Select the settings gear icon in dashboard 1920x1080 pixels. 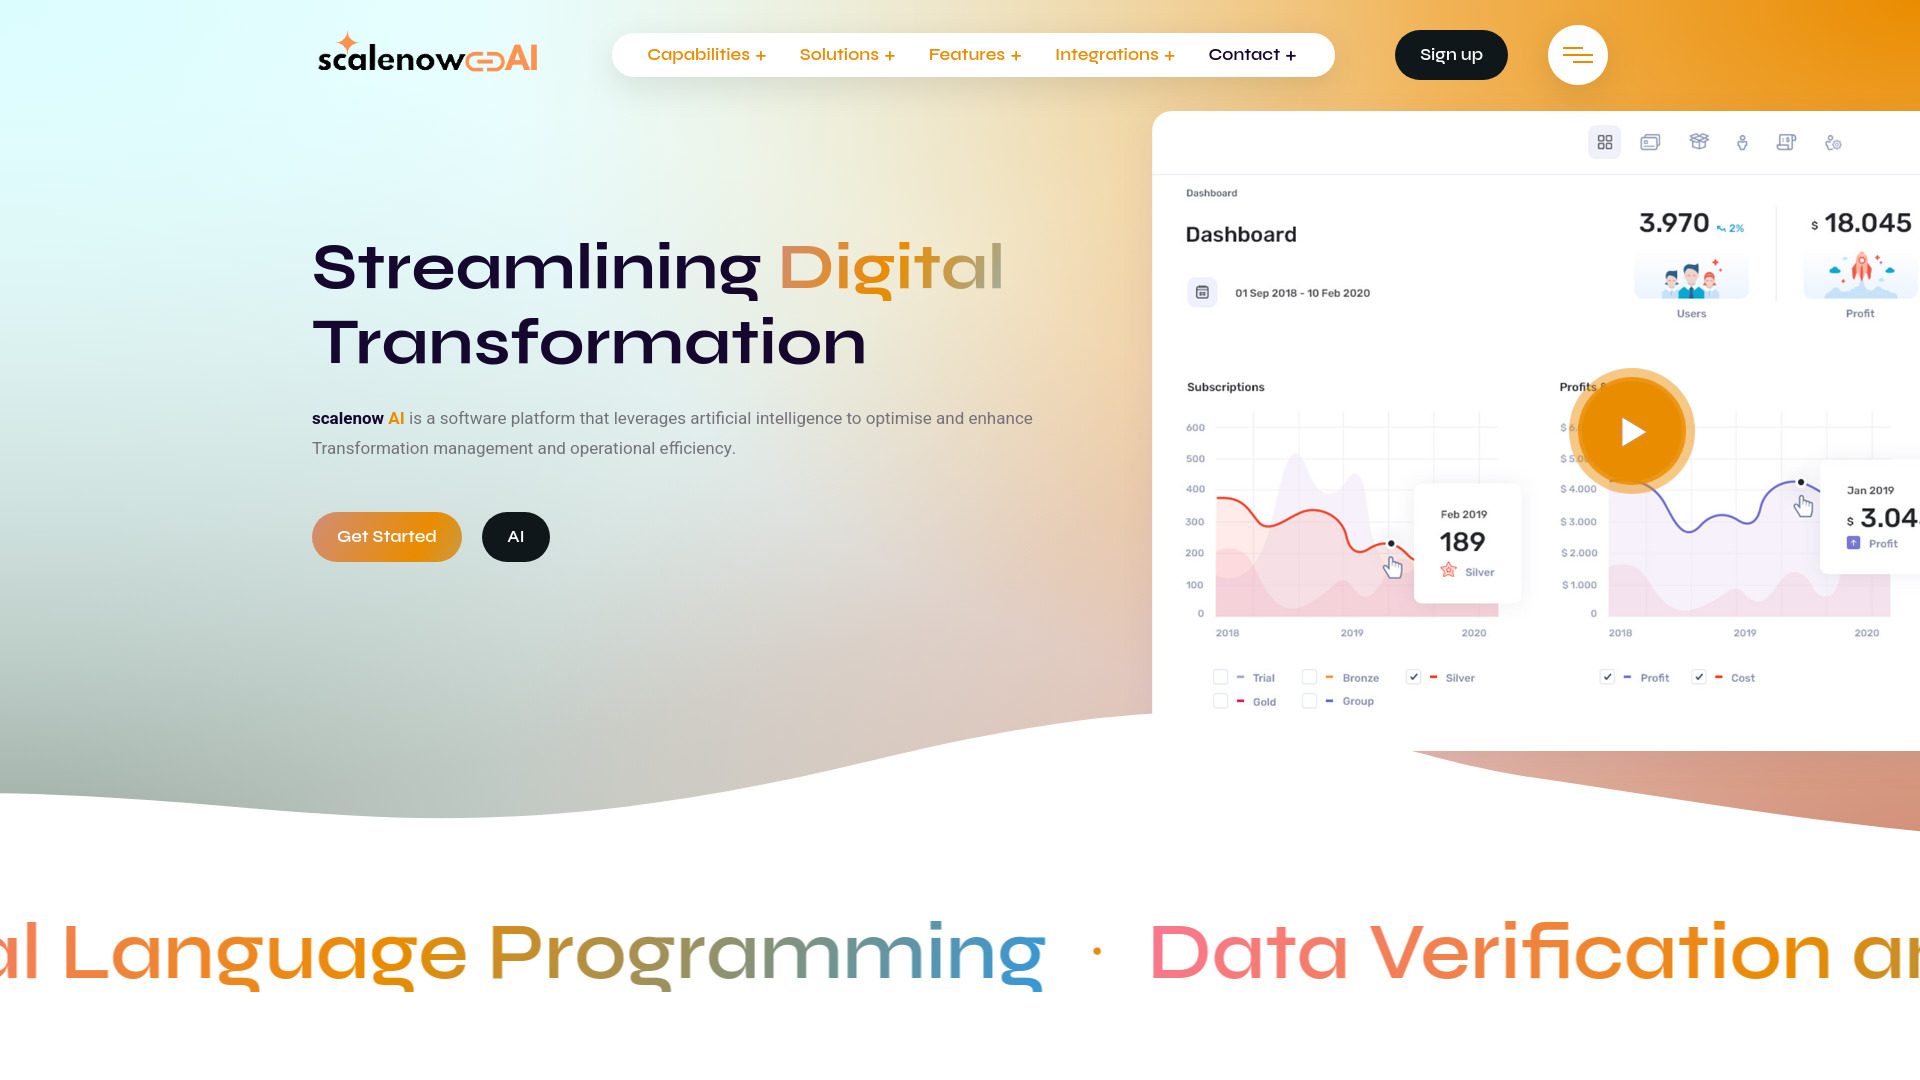(x=1832, y=142)
